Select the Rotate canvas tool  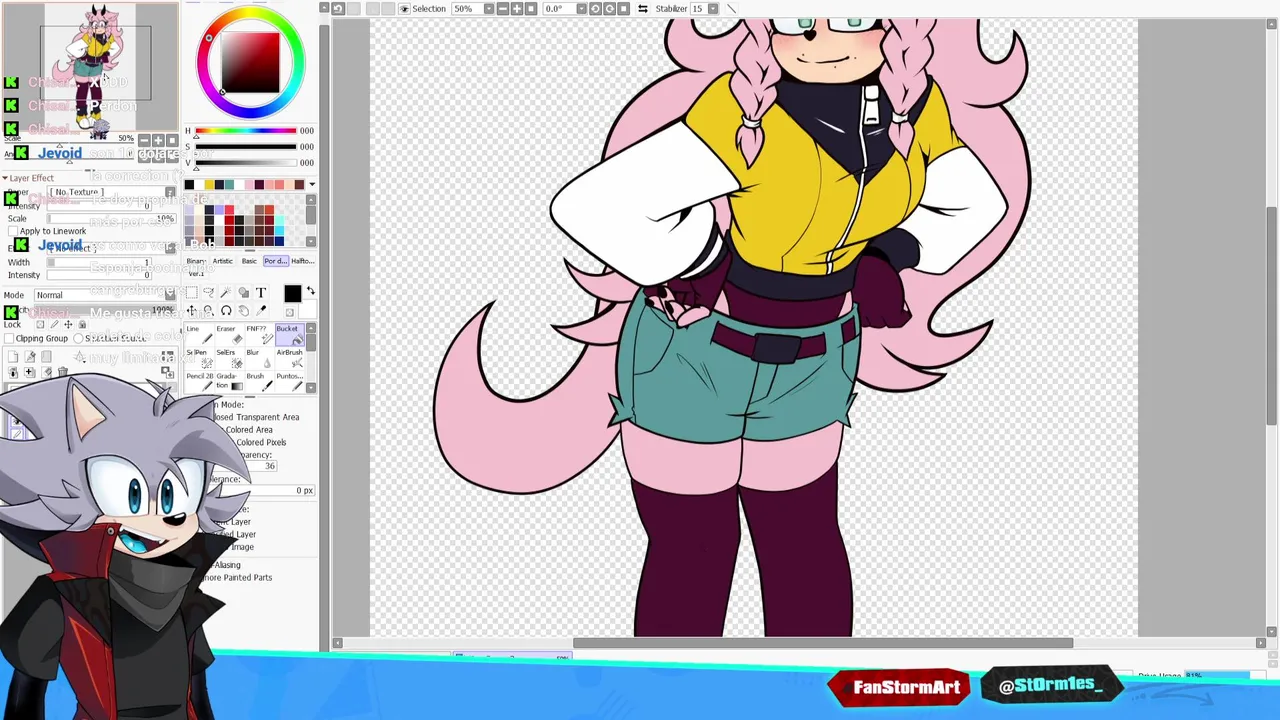(x=226, y=311)
